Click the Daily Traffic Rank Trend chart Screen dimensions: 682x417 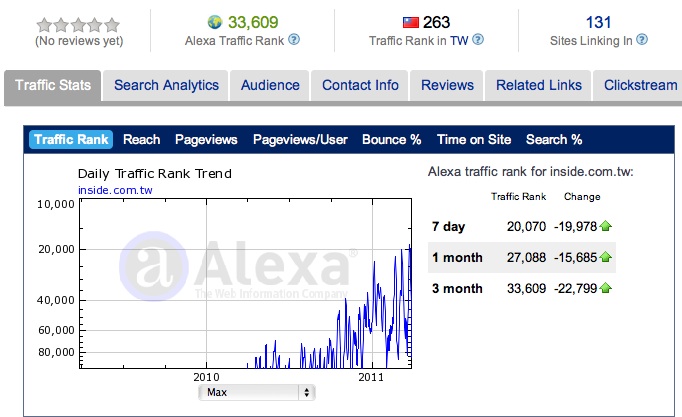point(246,284)
